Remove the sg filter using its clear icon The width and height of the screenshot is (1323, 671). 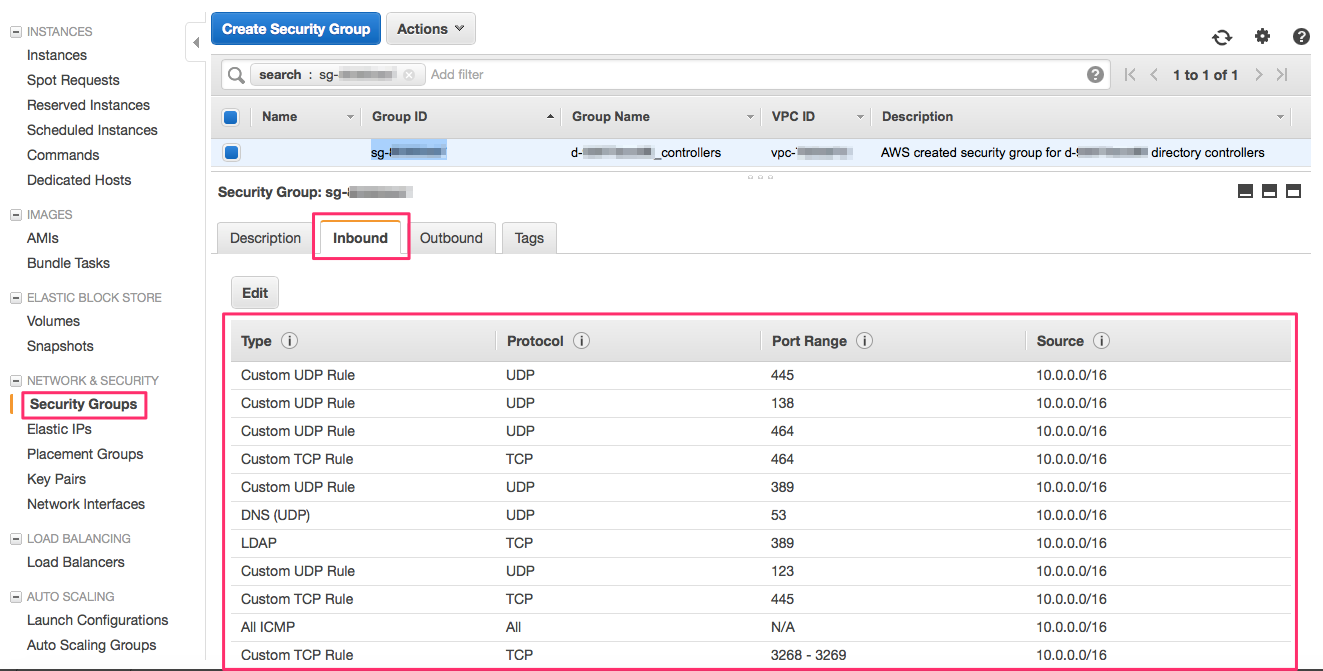[x=409, y=74]
